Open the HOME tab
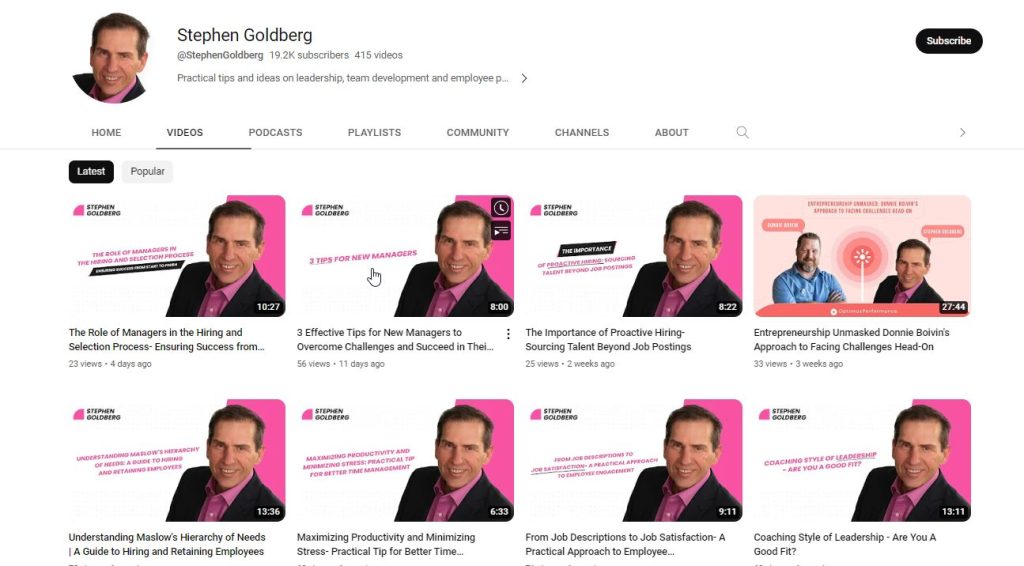The image size is (1024, 566). click(106, 133)
